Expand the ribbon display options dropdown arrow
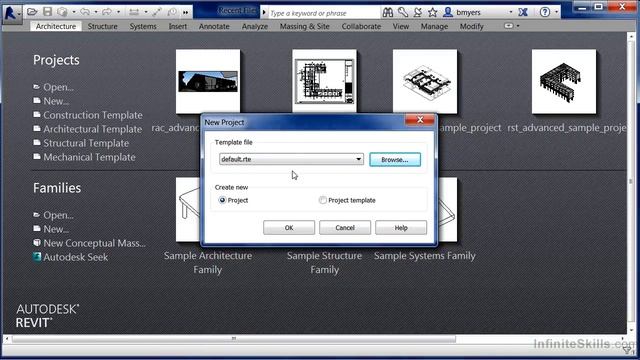 (x=518, y=26)
